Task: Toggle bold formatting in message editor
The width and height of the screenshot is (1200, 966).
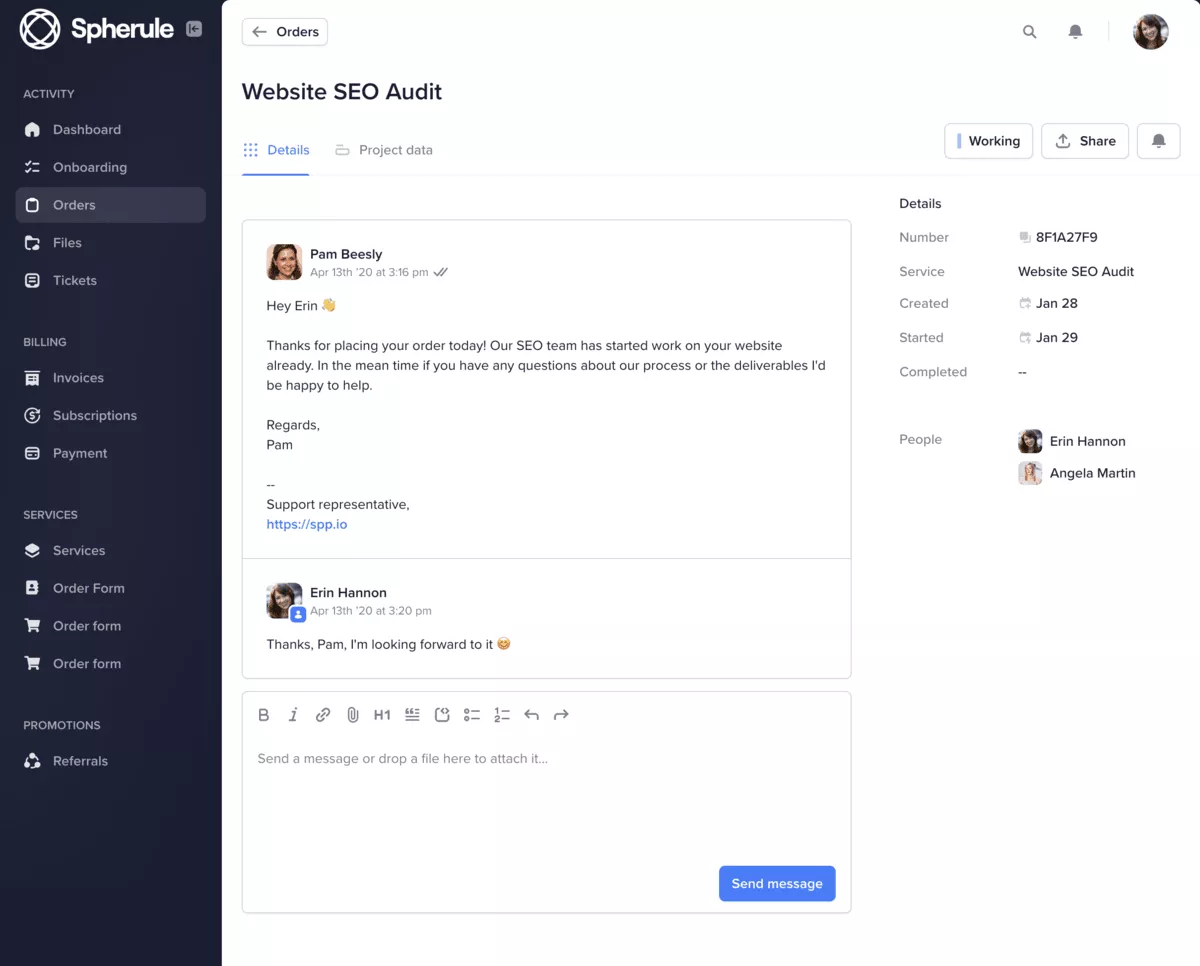Action: point(264,715)
